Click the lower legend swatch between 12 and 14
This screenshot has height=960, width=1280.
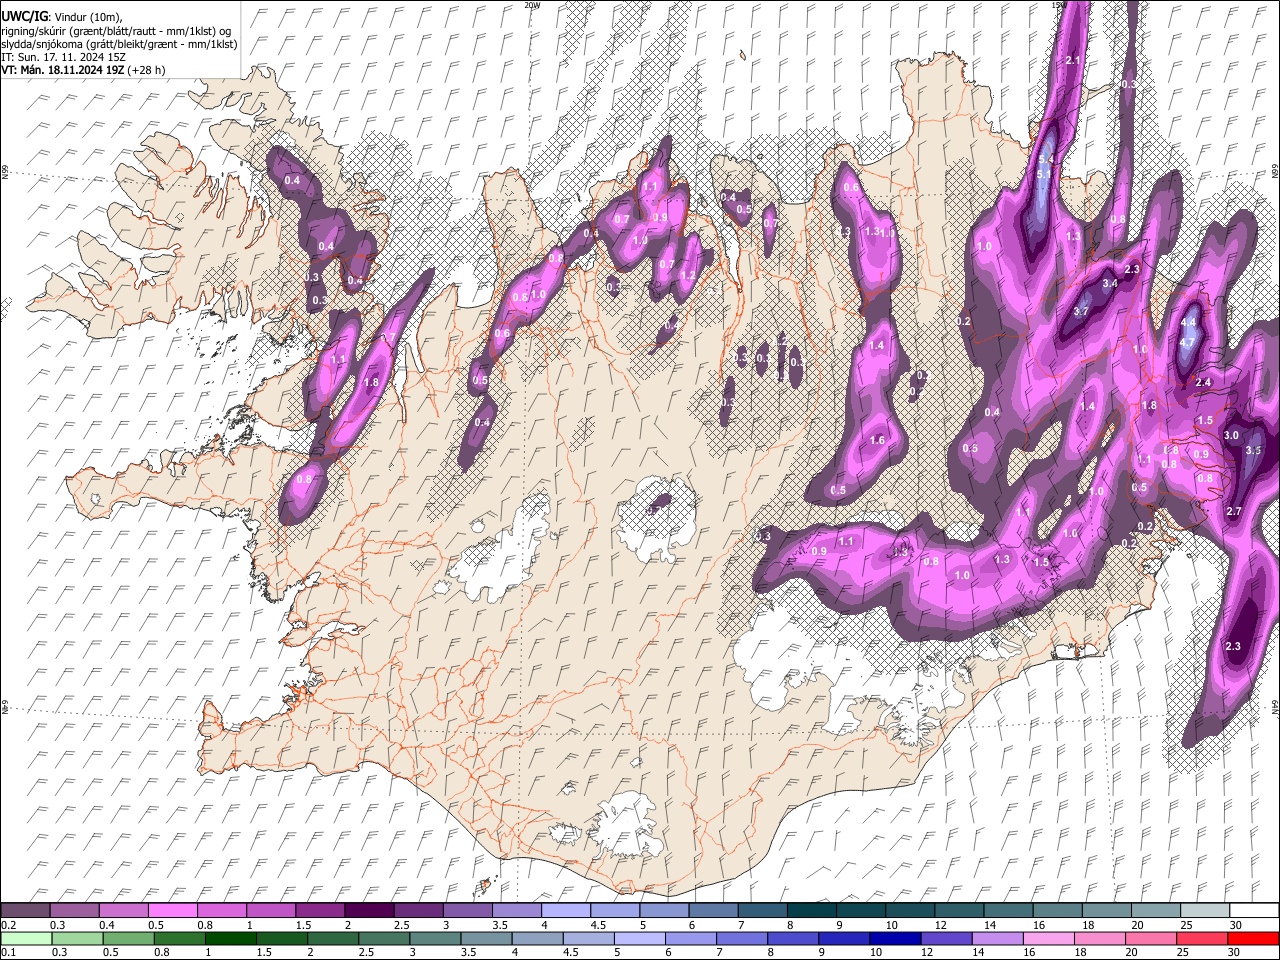(x=947, y=938)
